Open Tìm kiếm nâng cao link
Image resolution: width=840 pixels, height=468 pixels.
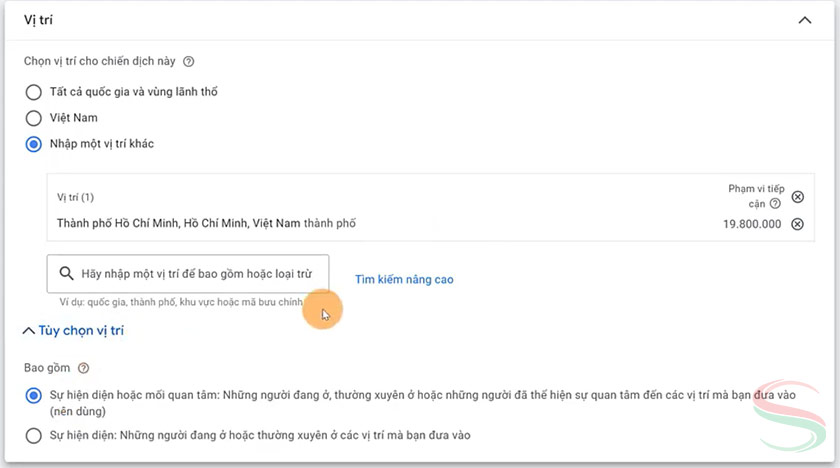[x=404, y=280]
